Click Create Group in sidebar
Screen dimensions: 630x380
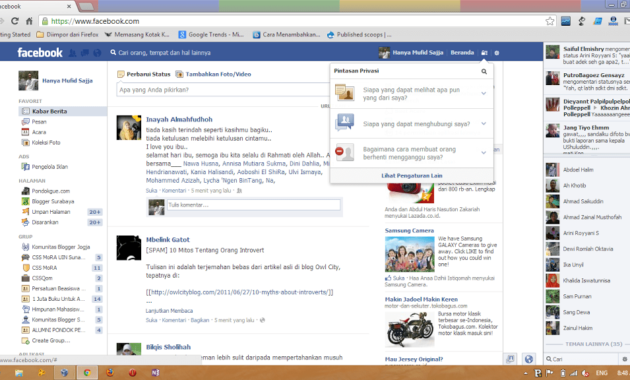tap(46, 340)
